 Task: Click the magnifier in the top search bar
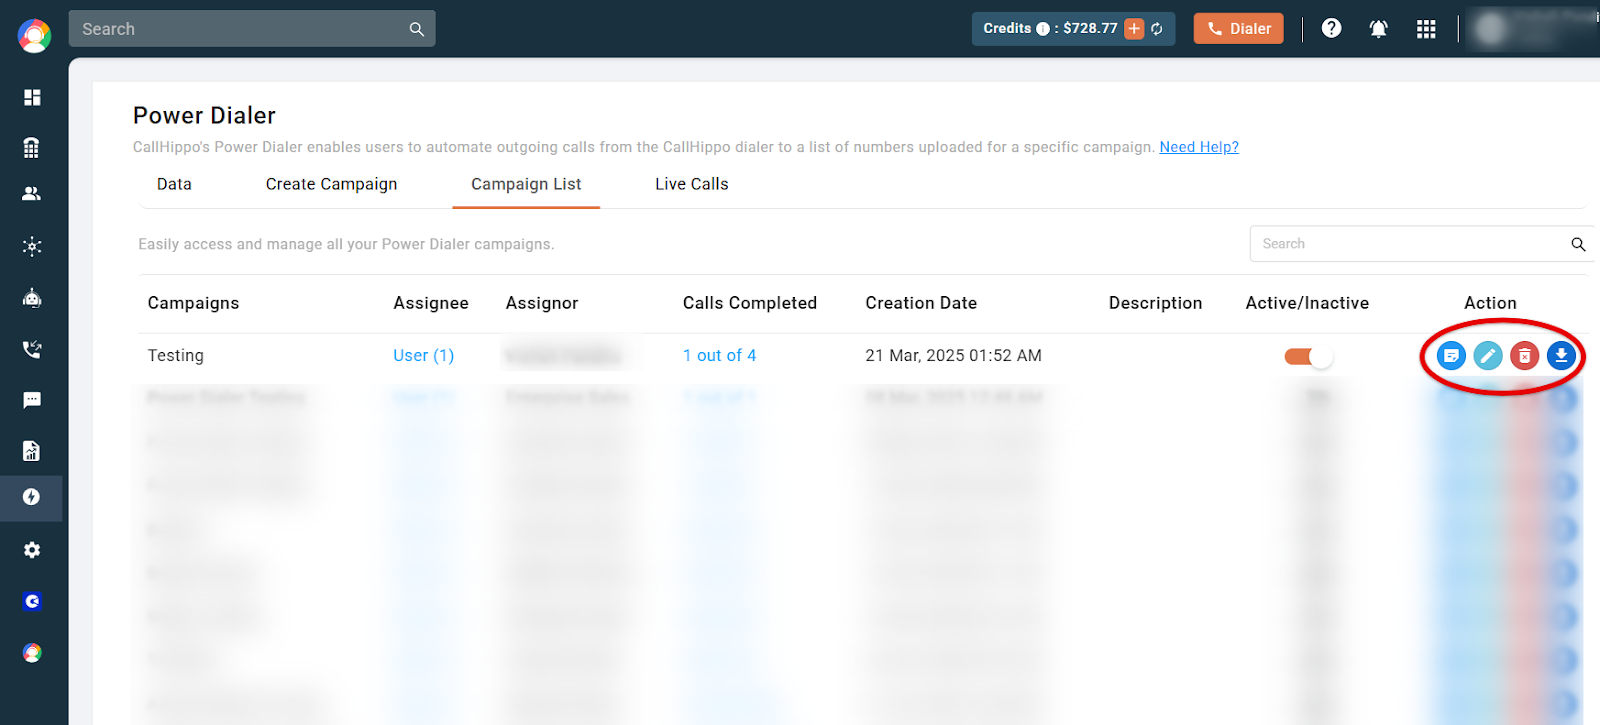point(417,29)
